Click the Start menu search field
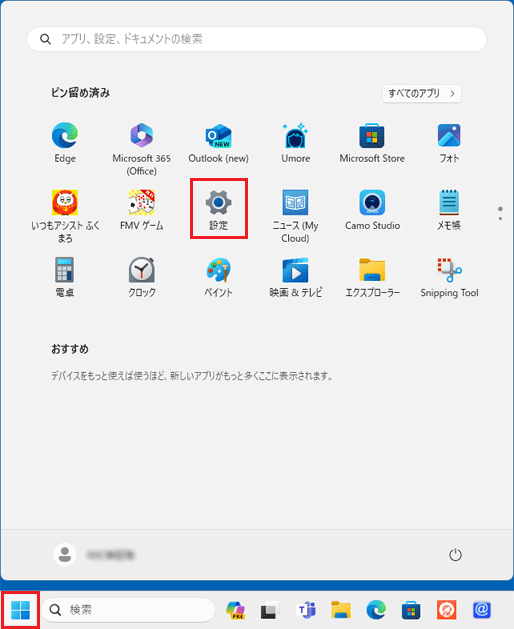 pyautogui.click(x=257, y=39)
